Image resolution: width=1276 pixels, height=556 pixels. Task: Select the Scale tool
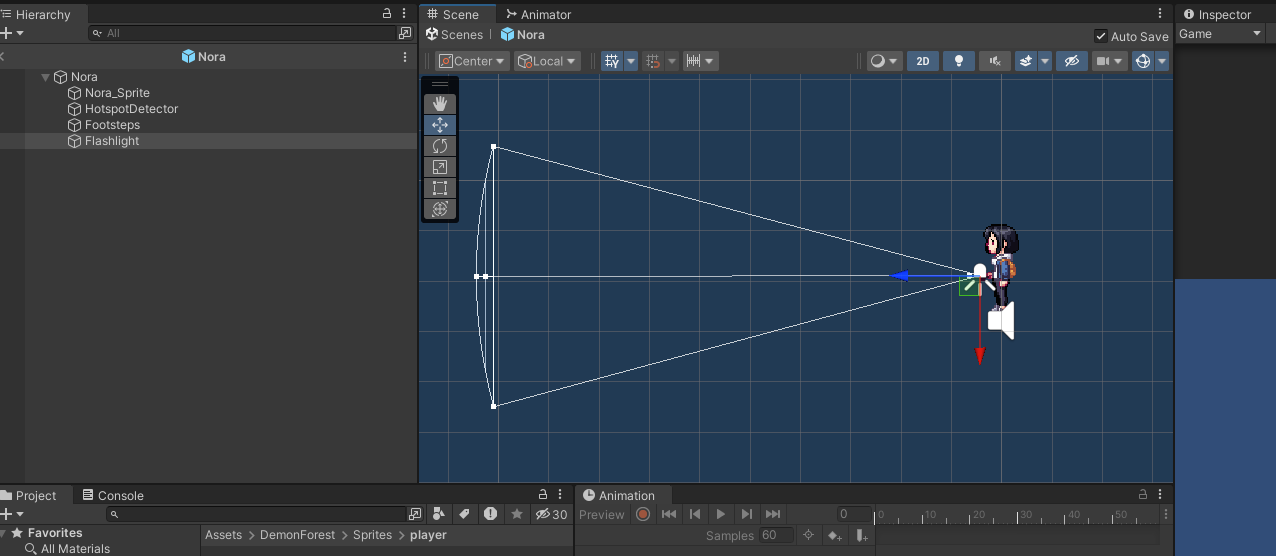click(x=440, y=167)
